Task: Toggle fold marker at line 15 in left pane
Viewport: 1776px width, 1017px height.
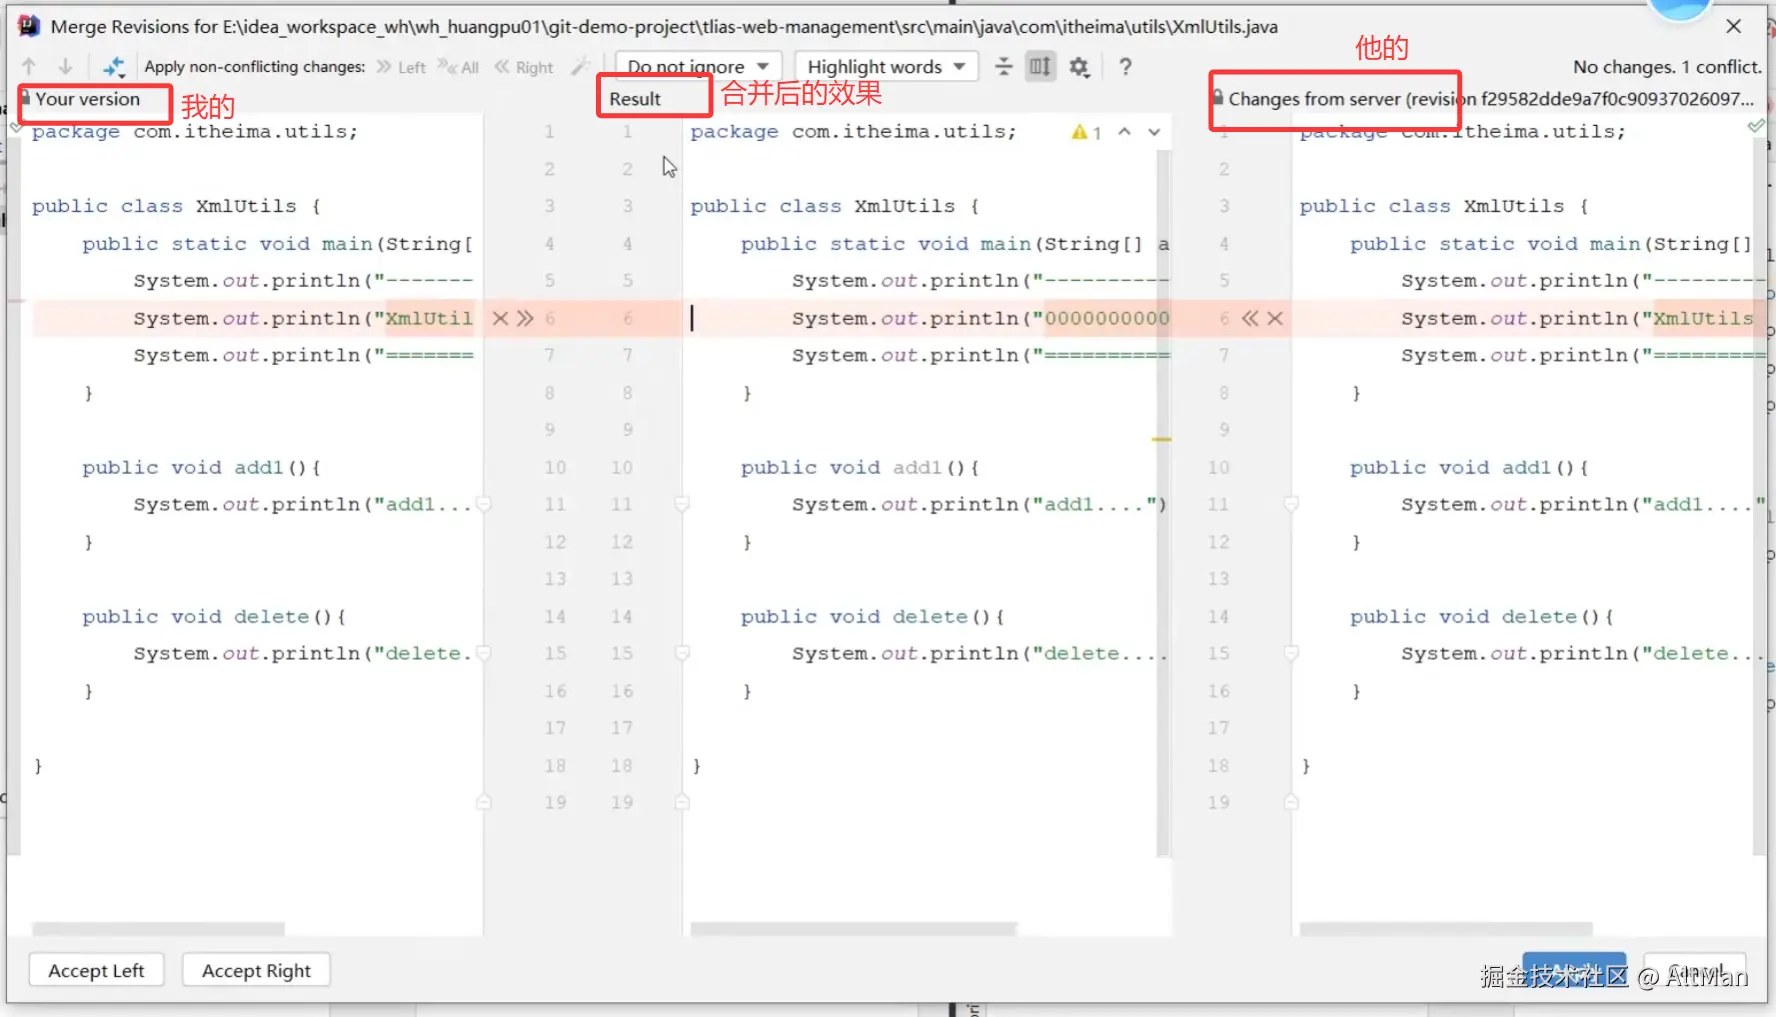Action: (x=484, y=653)
